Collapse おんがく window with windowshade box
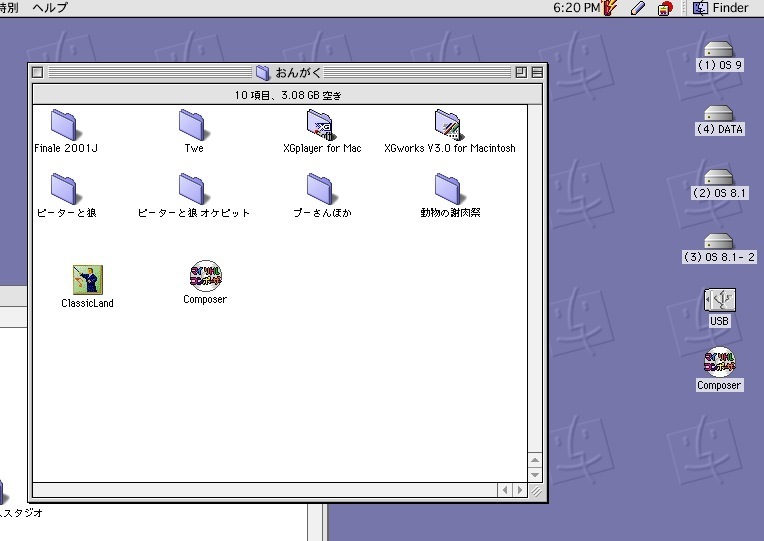The height and width of the screenshot is (541, 764). point(537,73)
